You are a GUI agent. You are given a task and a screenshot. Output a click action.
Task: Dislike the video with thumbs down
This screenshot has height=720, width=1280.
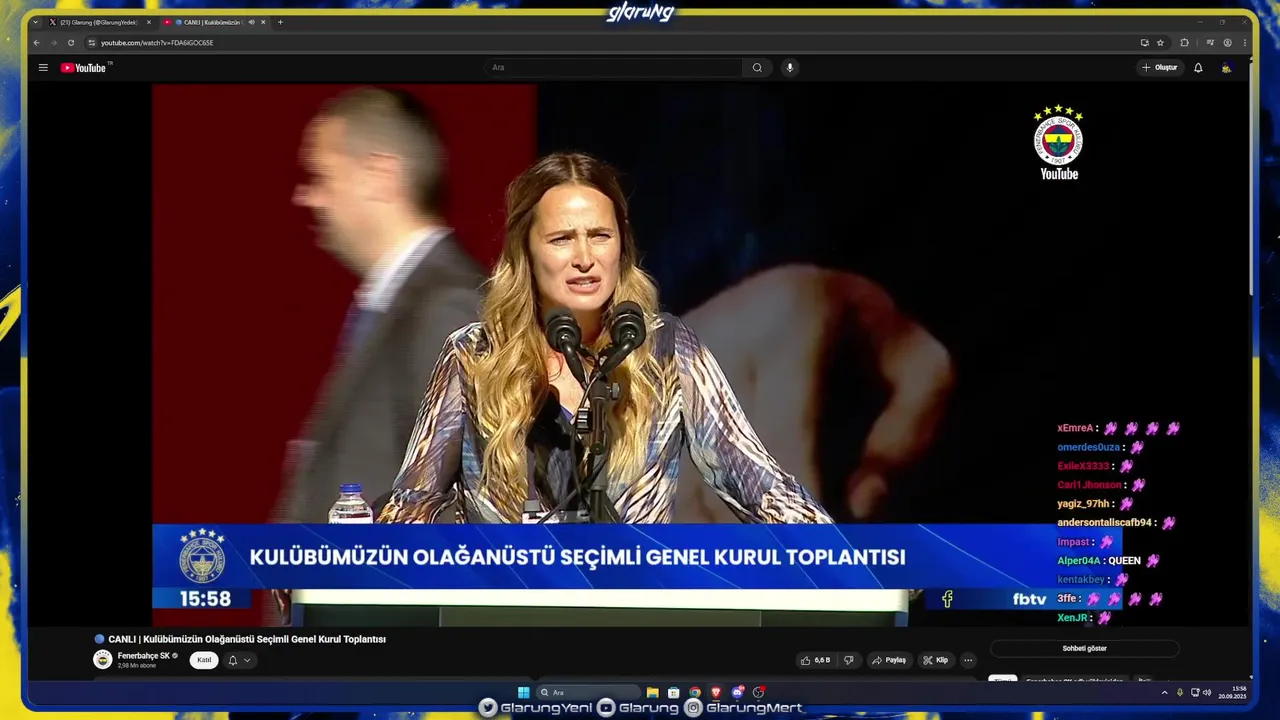click(849, 660)
